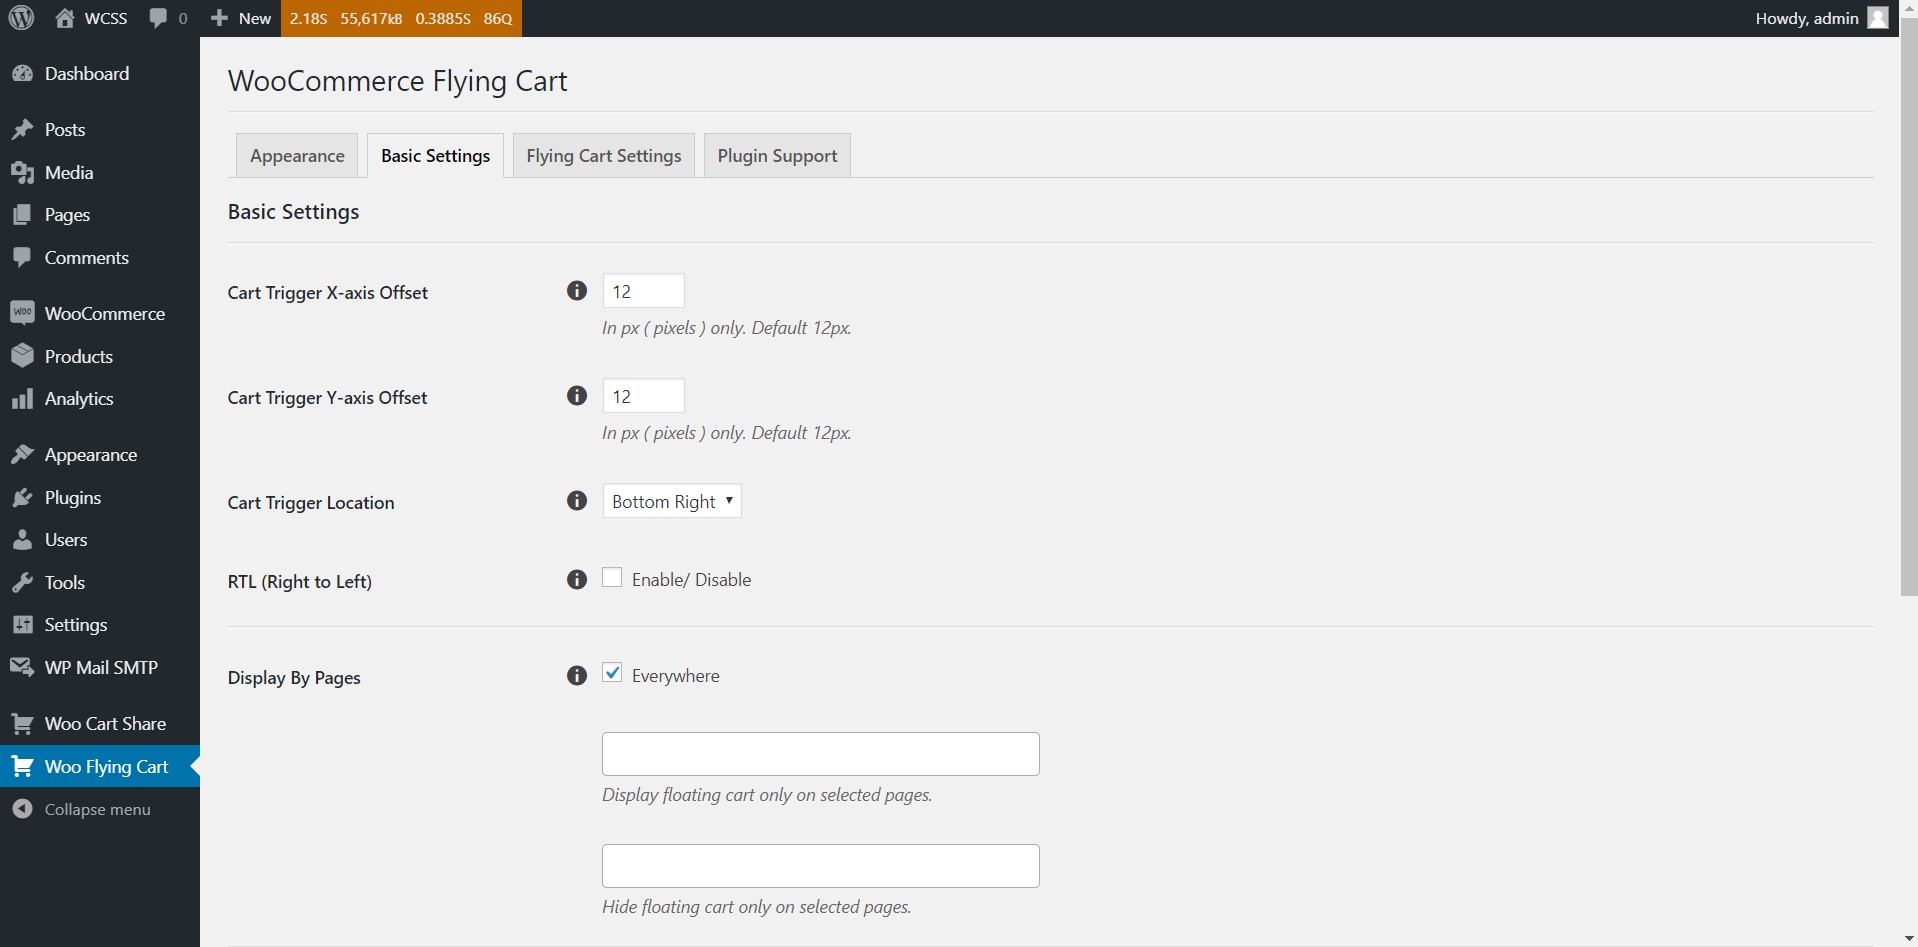Open the Plugin Support tab

click(x=777, y=155)
